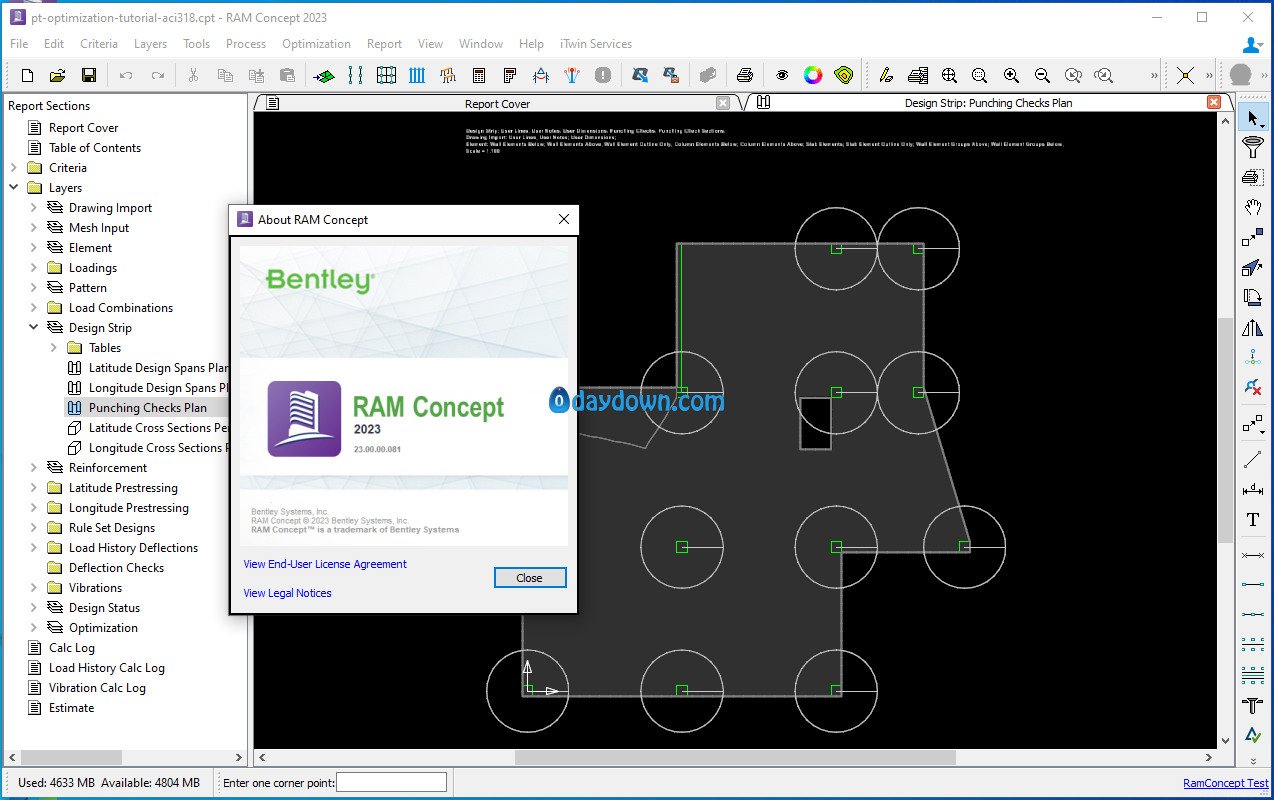Save the model using the floppy disk icon

click(x=89, y=75)
